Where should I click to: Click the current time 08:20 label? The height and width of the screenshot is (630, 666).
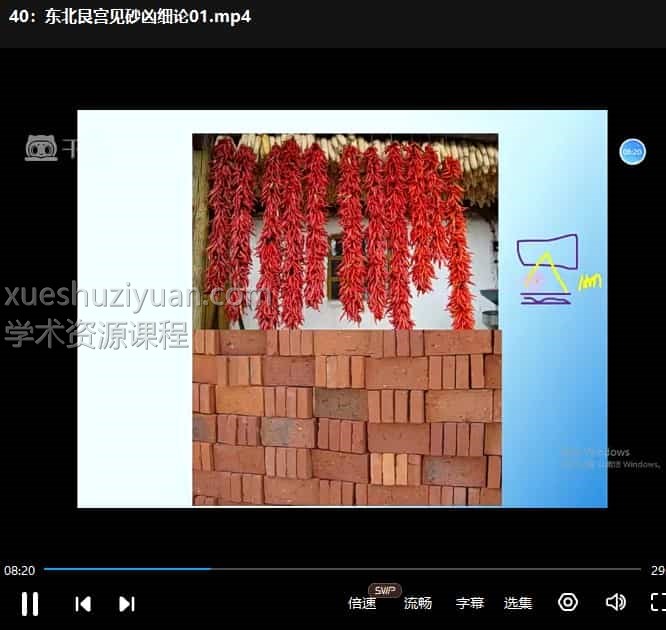[20, 570]
